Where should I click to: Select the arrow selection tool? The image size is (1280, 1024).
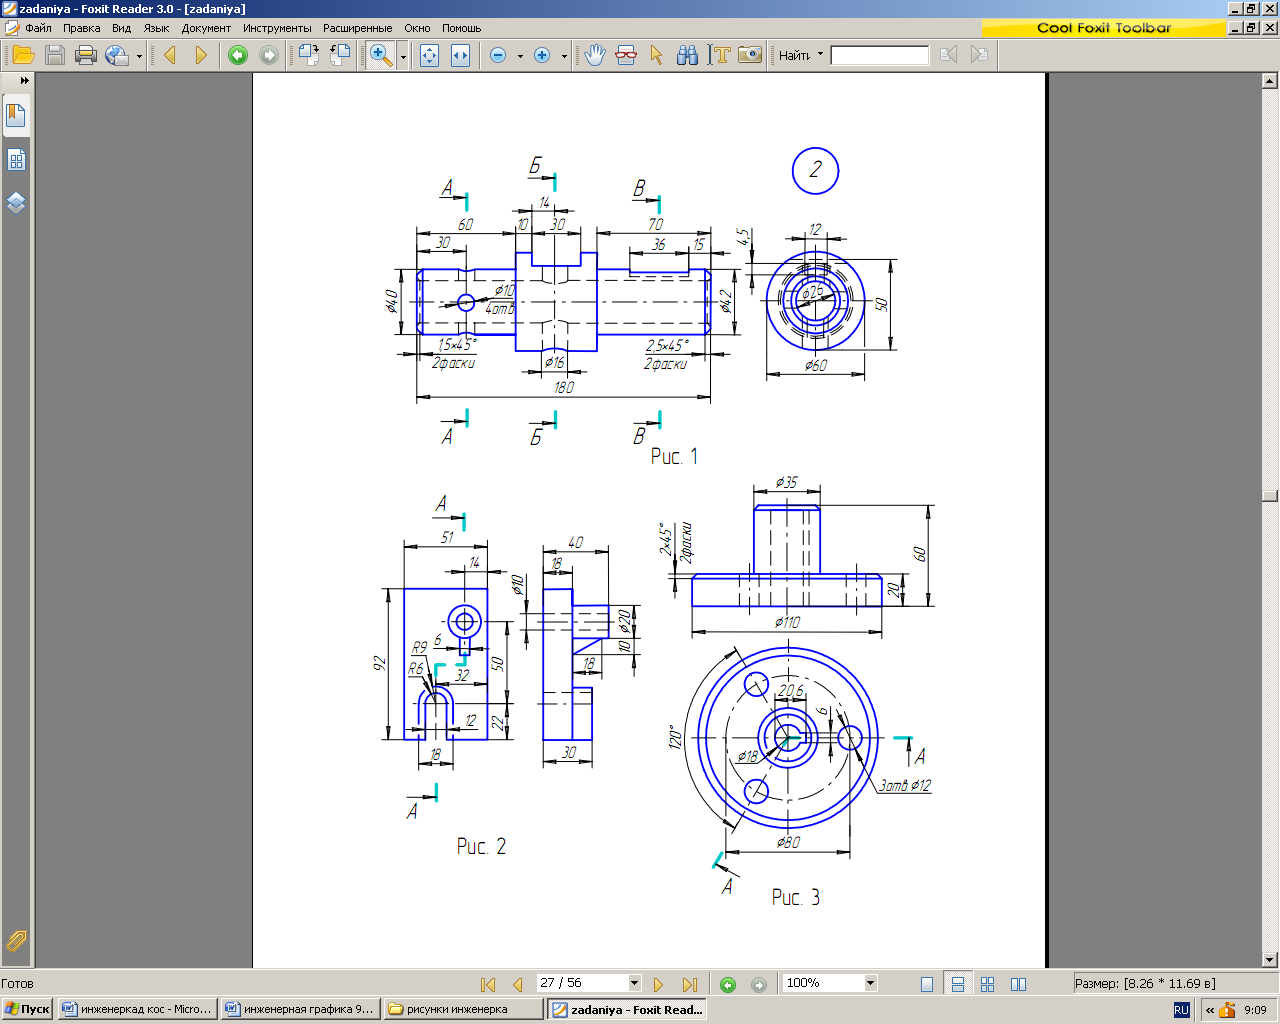click(x=657, y=55)
